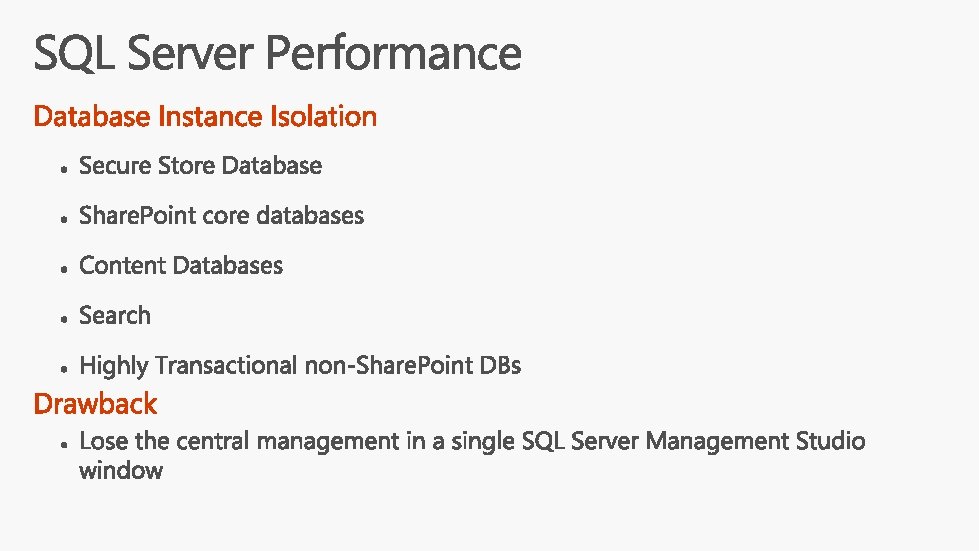The height and width of the screenshot is (551, 979).
Task: Click the bullet marker before 'Search'
Action: pos(62,319)
